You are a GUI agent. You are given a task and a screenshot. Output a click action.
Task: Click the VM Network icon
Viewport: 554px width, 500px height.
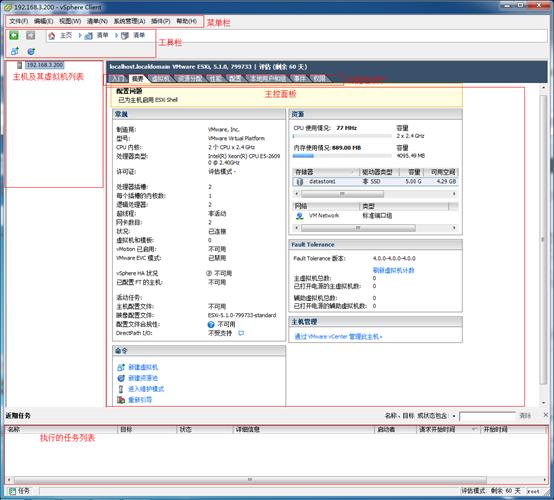pyautogui.click(x=300, y=216)
